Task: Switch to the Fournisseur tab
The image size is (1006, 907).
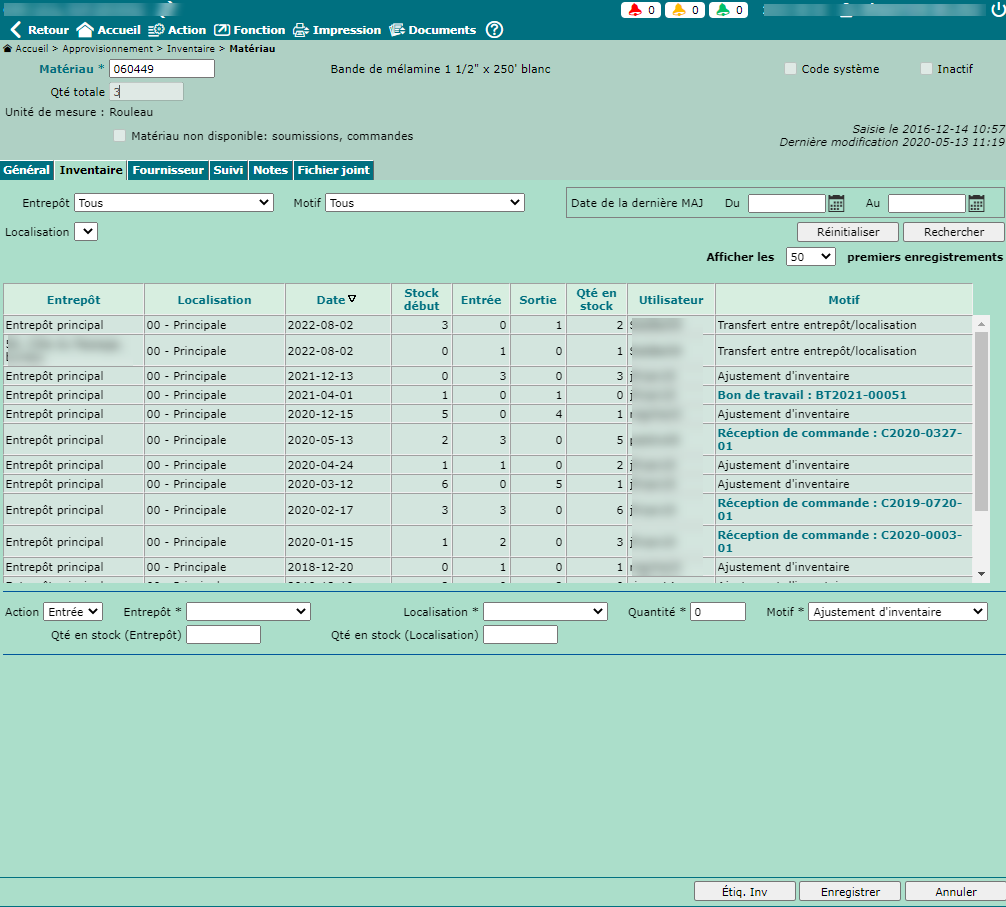Action: pos(168,170)
